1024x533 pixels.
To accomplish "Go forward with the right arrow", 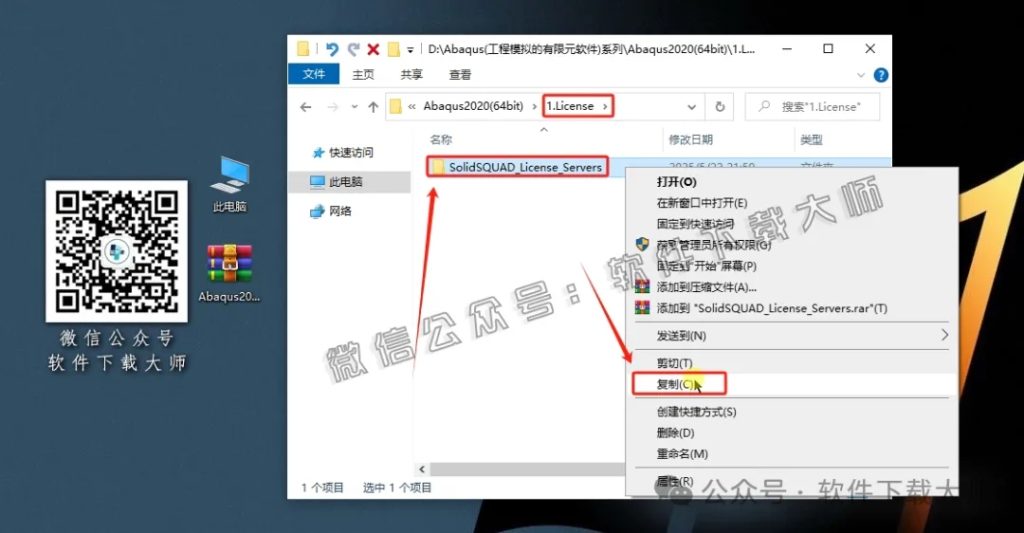I will (332, 106).
